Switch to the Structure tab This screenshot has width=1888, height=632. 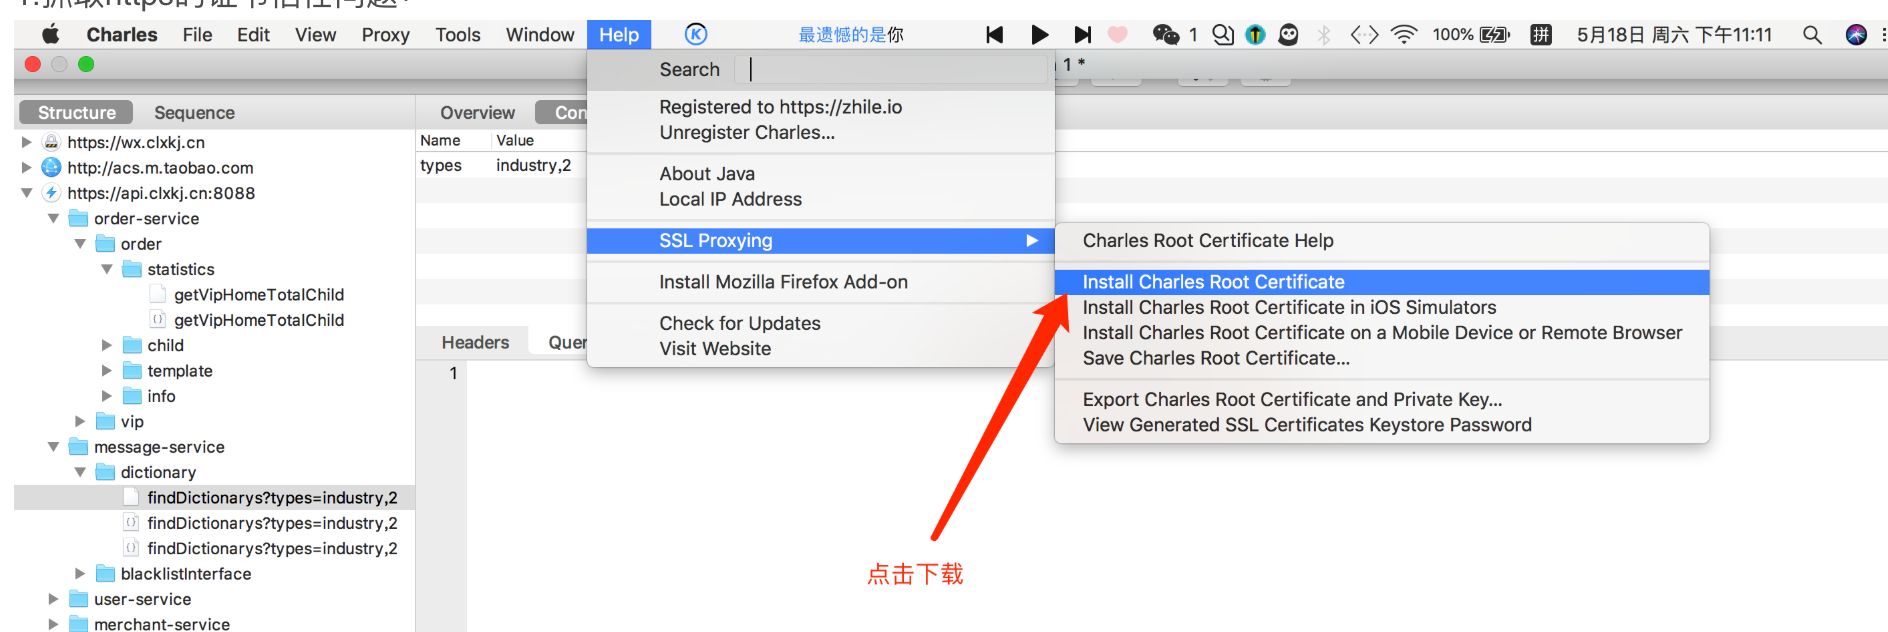click(x=77, y=113)
